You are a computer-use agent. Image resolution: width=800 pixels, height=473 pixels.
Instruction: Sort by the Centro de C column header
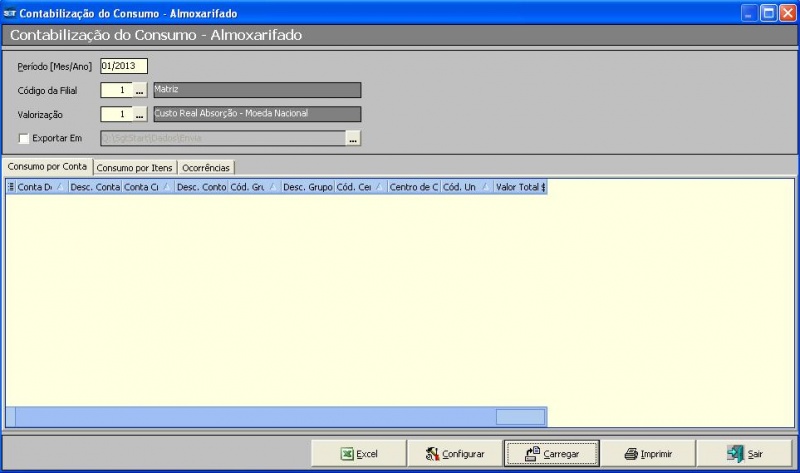coord(412,187)
